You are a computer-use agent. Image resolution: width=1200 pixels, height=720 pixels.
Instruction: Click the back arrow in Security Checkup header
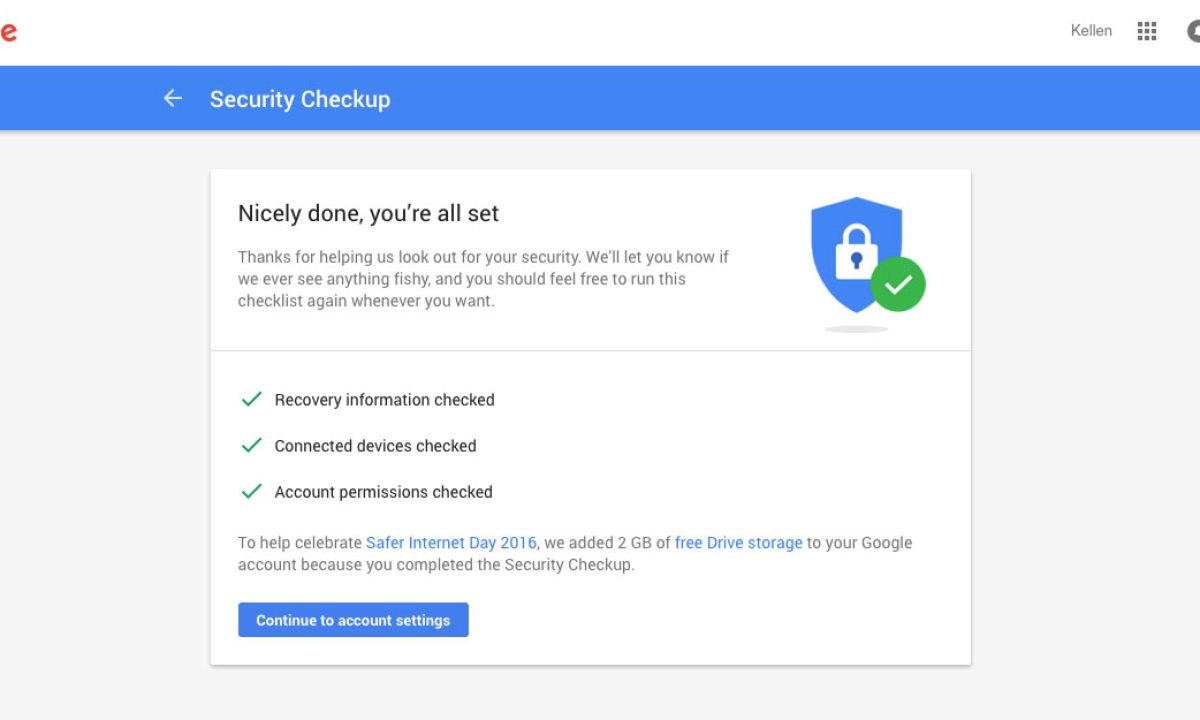(x=173, y=98)
